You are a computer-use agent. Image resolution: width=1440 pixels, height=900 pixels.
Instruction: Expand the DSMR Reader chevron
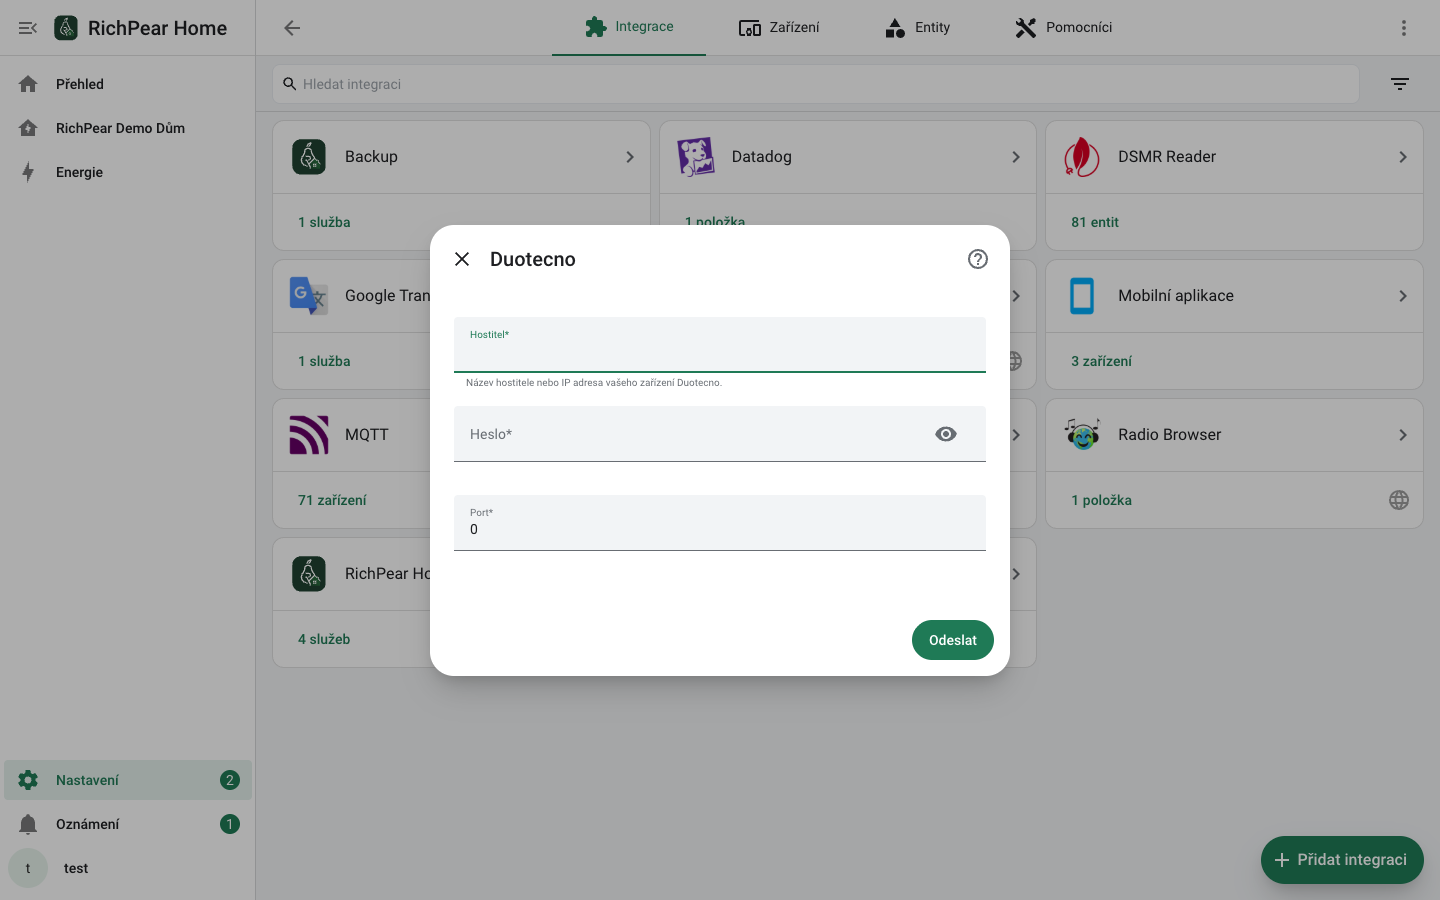click(x=1403, y=157)
